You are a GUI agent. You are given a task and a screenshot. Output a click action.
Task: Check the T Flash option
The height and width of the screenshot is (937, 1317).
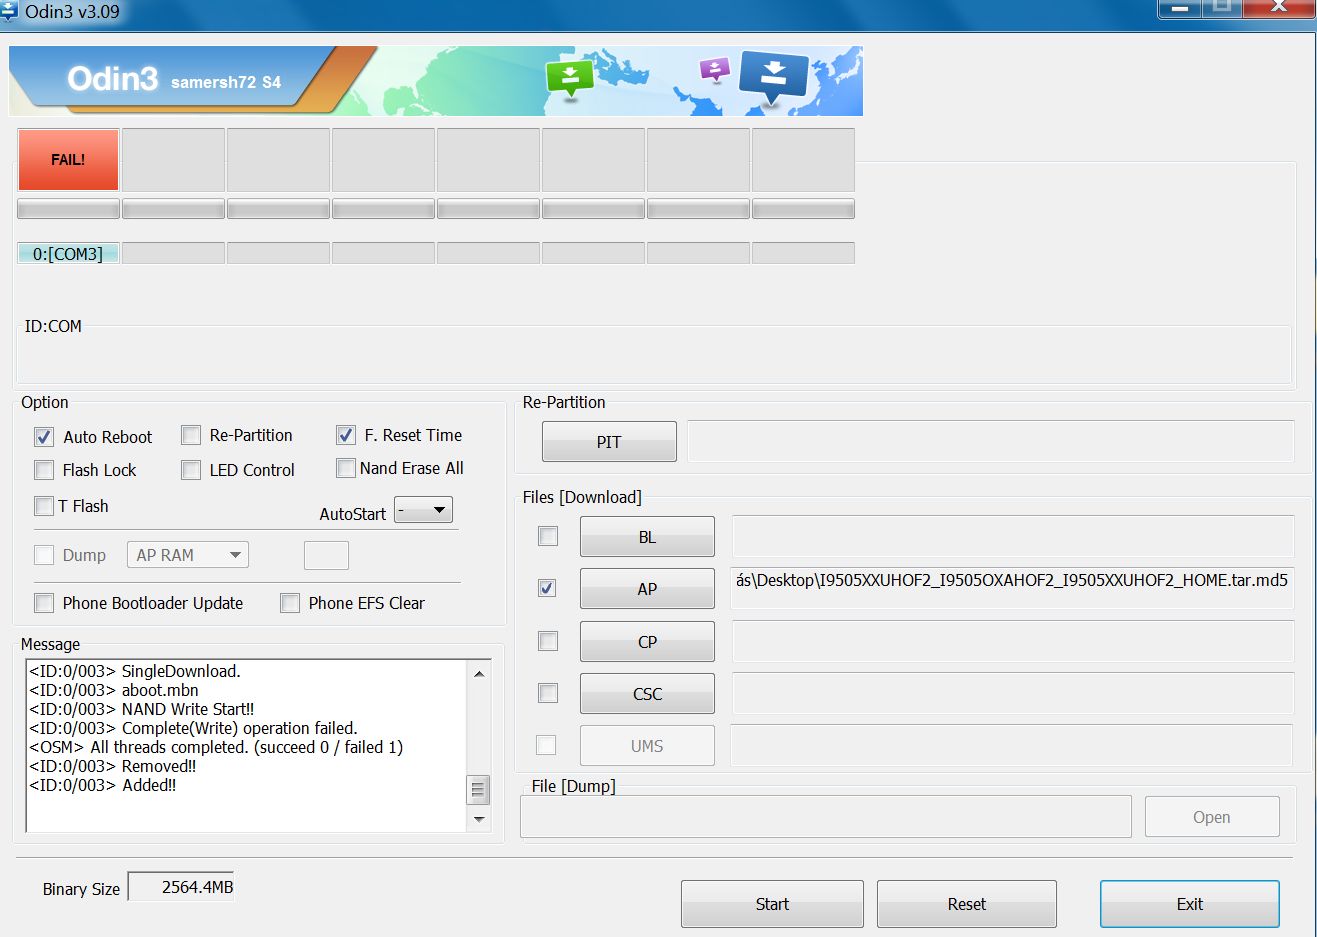[x=44, y=506]
